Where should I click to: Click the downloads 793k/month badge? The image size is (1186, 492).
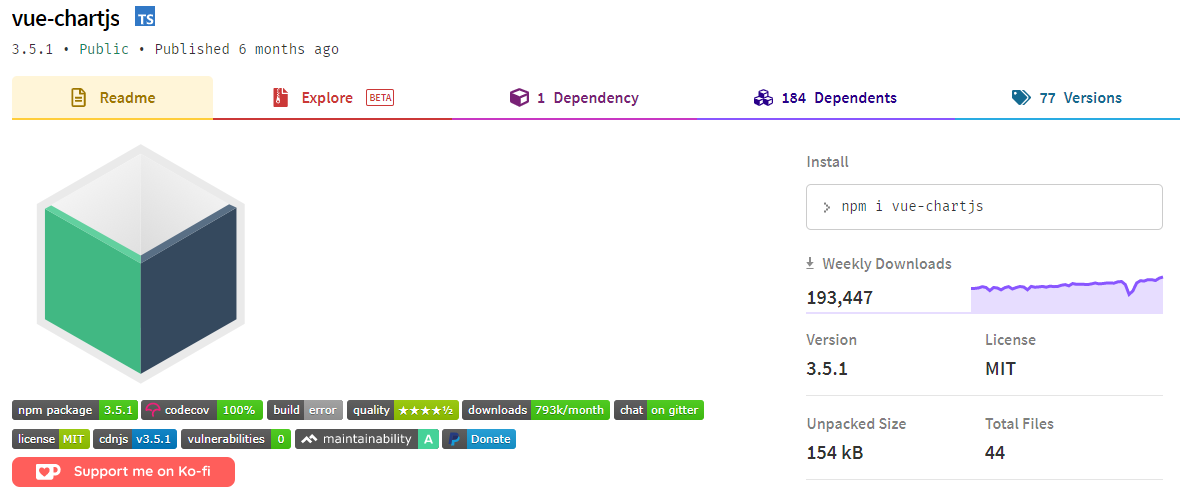tap(536, 410)
